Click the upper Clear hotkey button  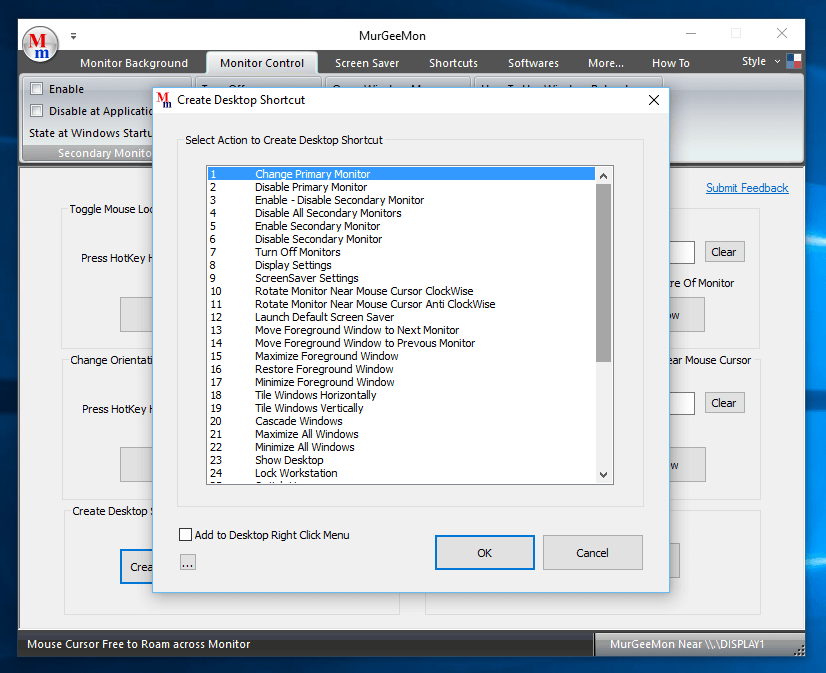click(x=723, y=251)
